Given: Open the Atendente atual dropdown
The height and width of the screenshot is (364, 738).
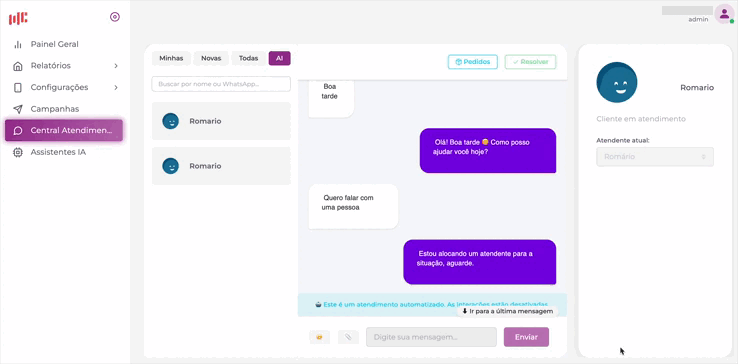Looking at the screenshot, I should pos(655,157).
